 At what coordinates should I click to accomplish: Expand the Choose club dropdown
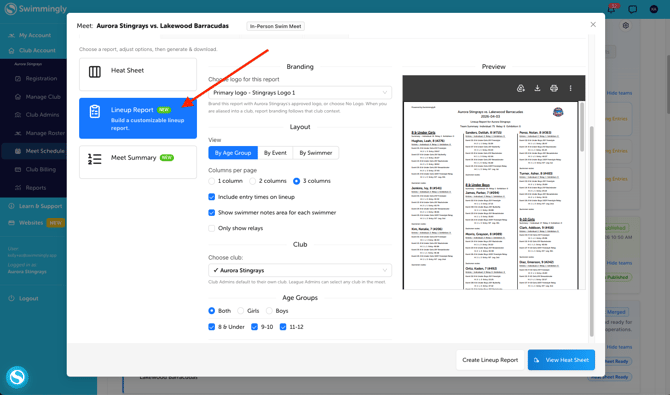tap(300, 270)
